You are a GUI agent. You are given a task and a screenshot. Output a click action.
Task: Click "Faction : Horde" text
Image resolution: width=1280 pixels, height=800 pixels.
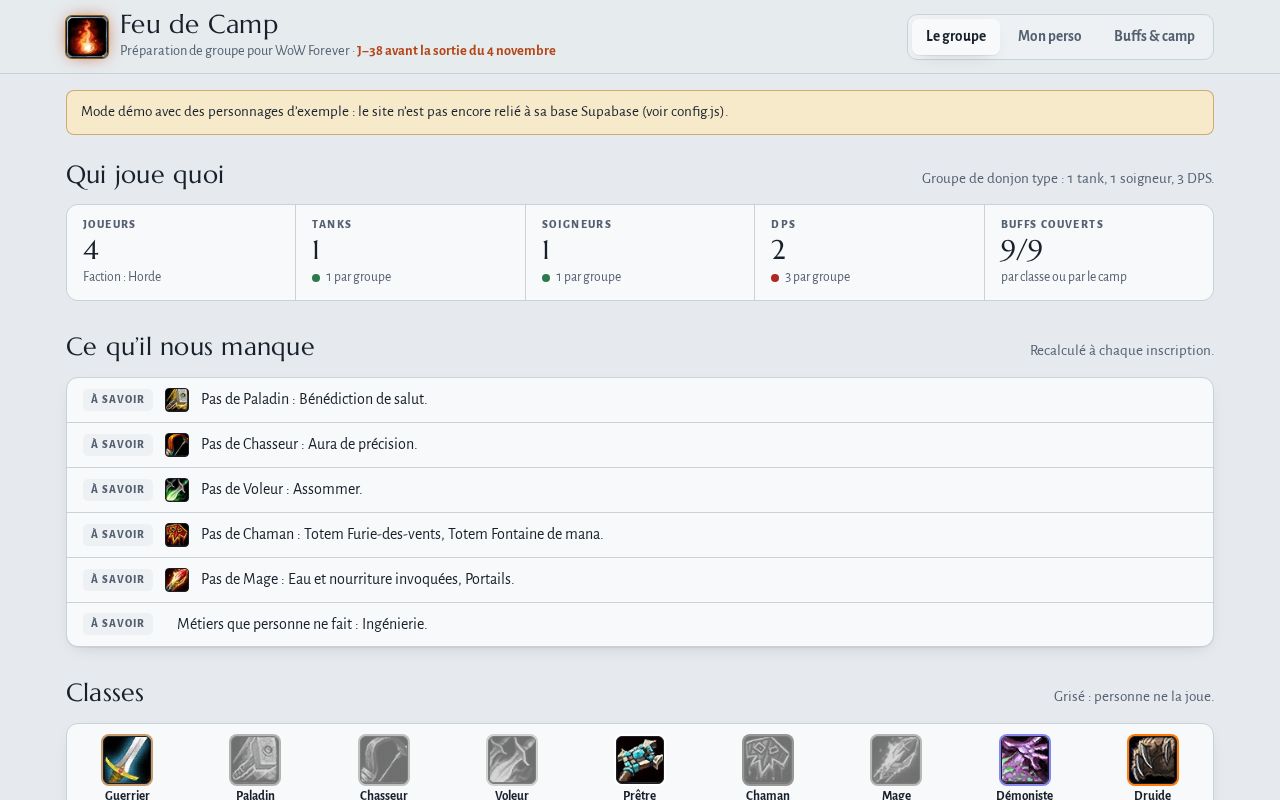[122, 277]
